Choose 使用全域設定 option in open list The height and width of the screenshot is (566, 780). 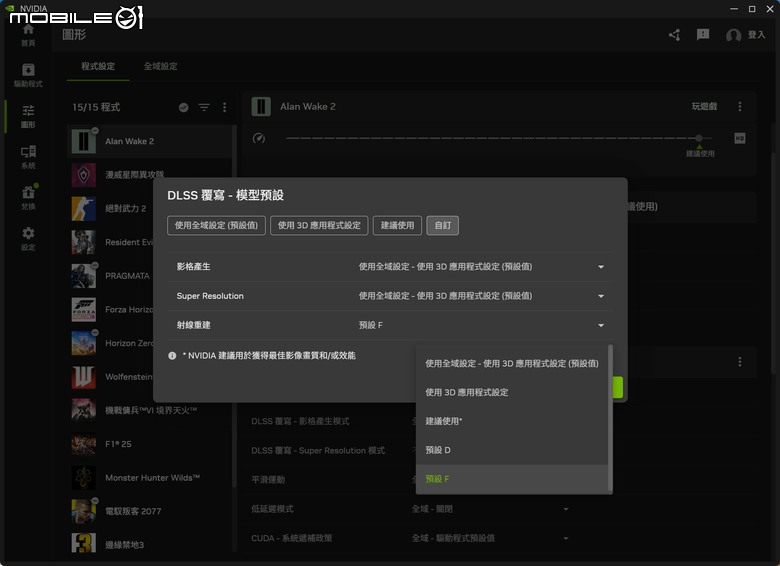click(x=512, y=364)
